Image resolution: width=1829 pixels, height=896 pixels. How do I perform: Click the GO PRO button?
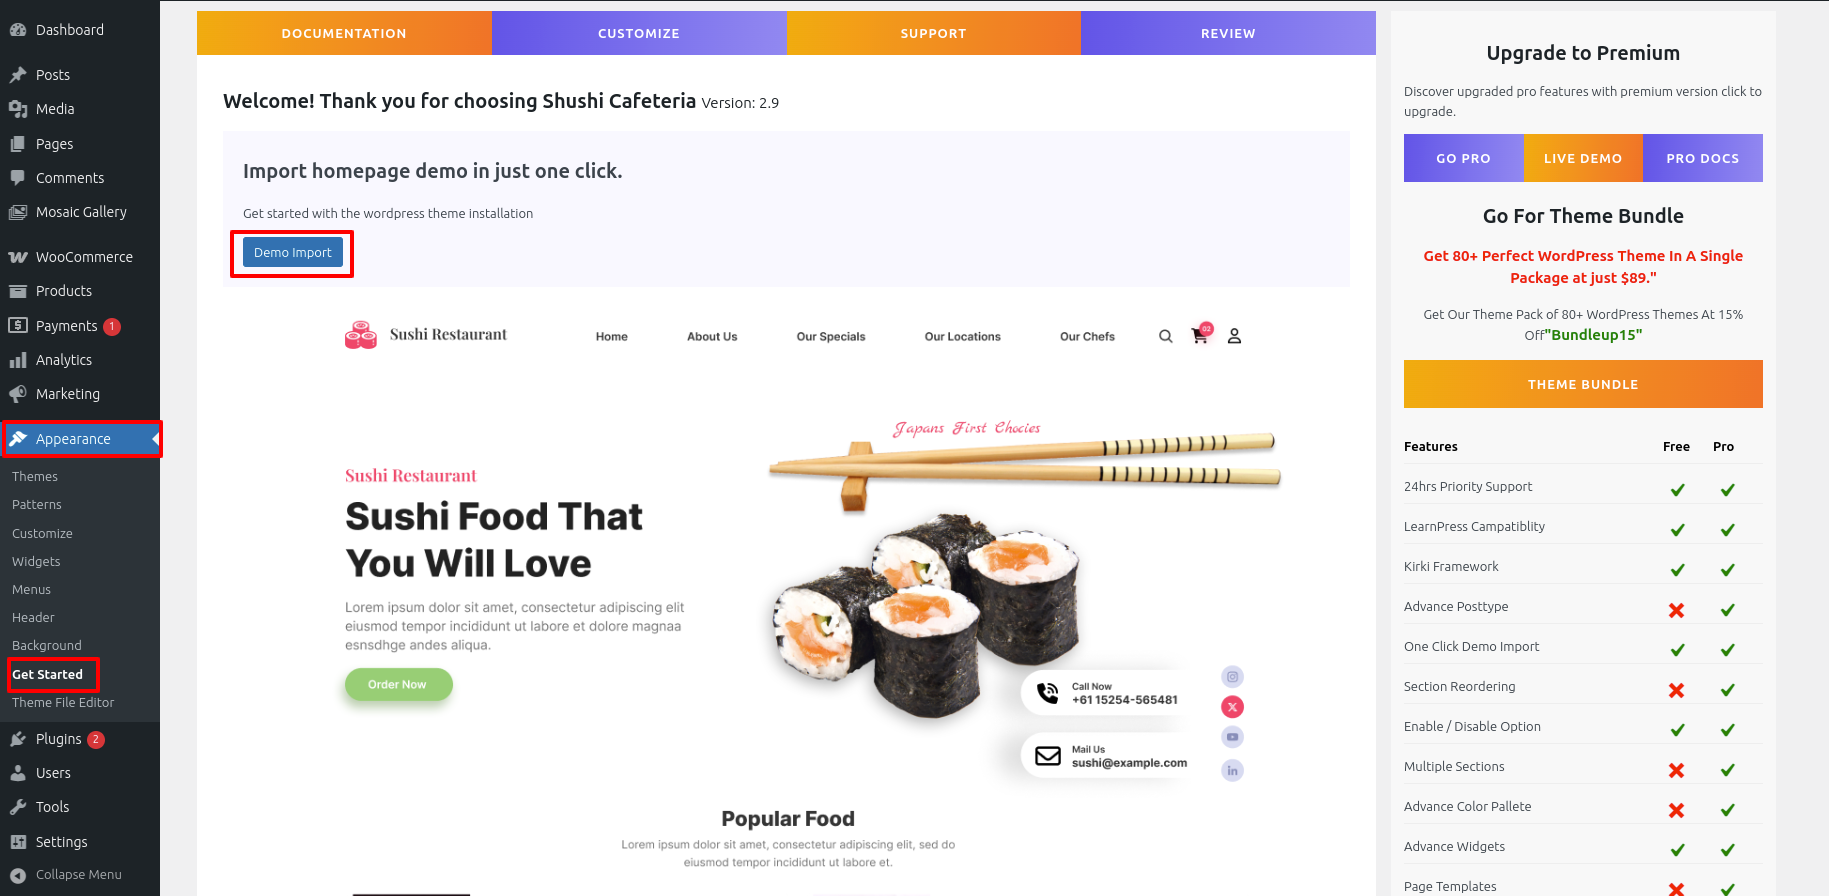point(1463,158)
